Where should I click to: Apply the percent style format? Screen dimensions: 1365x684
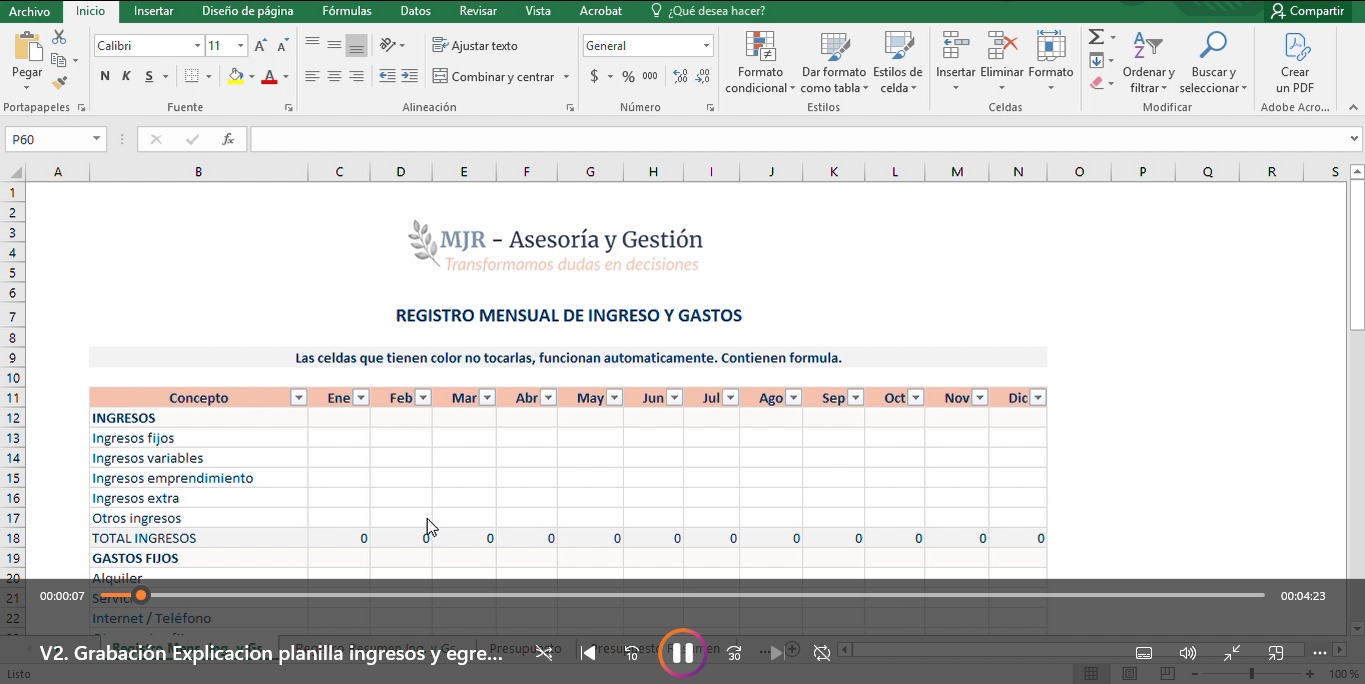click(628, 76)
